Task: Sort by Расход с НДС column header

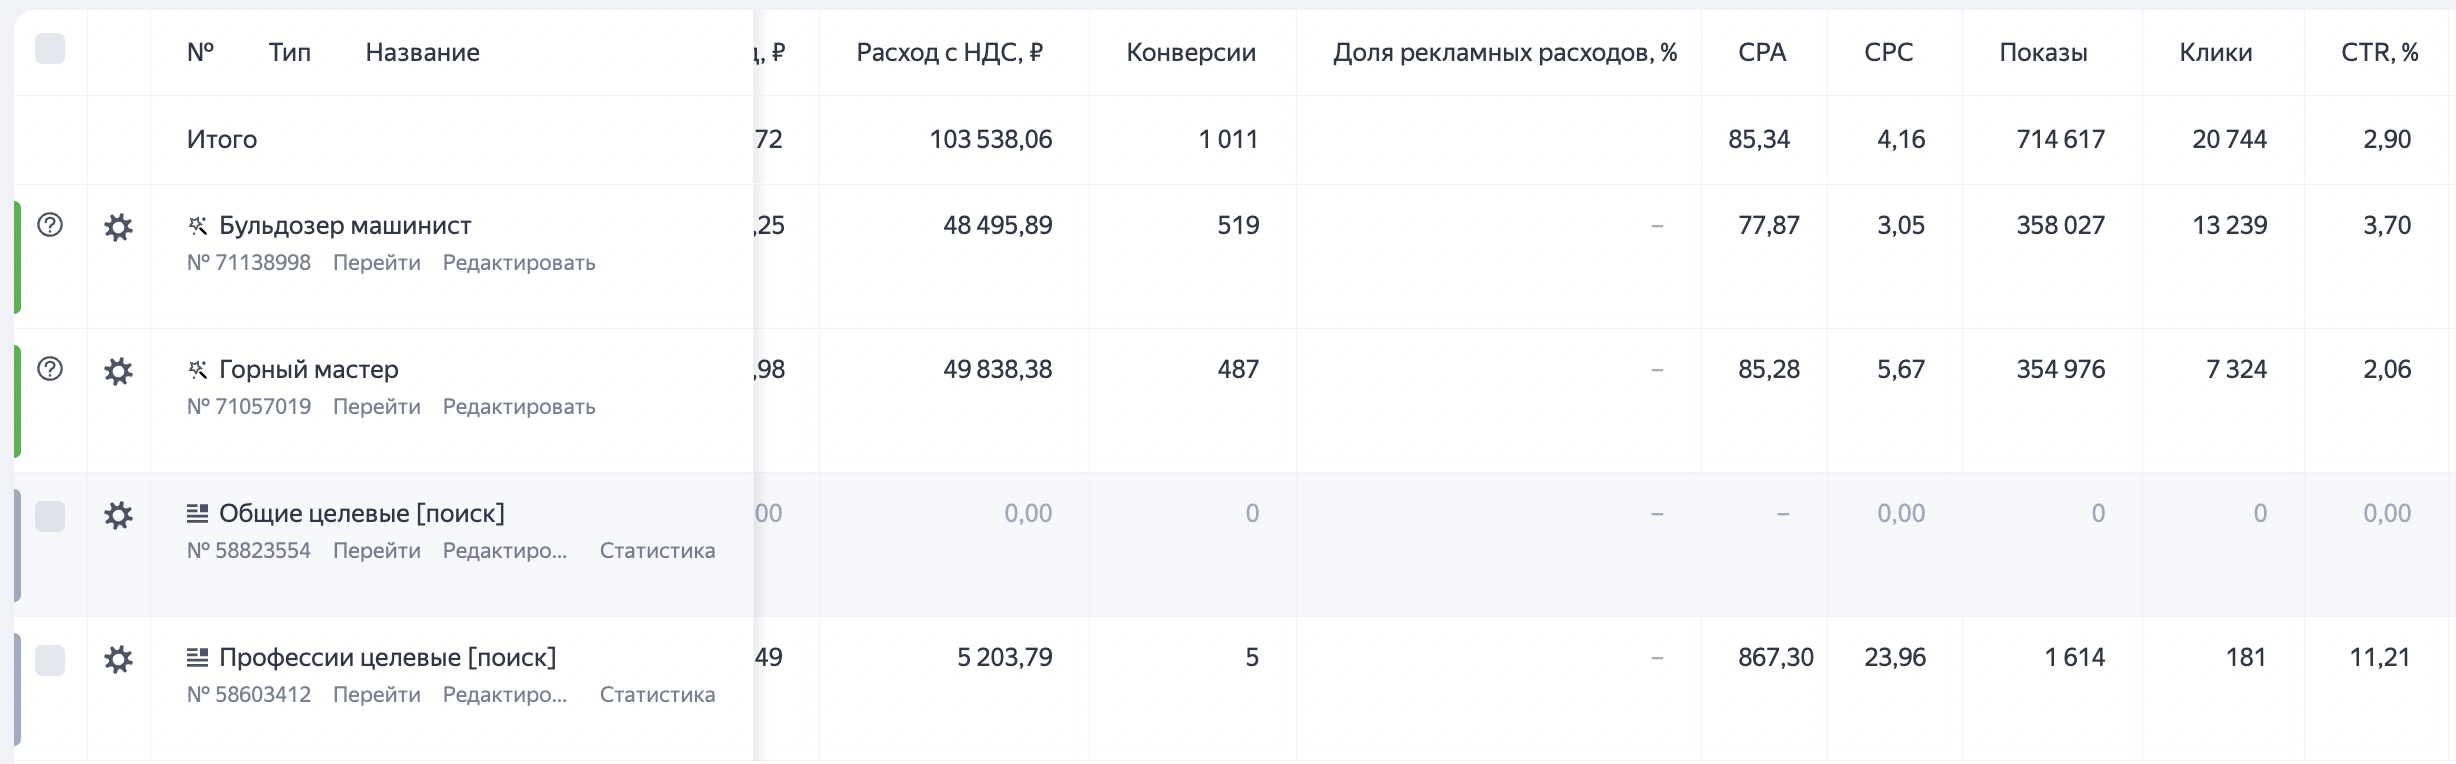Action: [950, 53]
